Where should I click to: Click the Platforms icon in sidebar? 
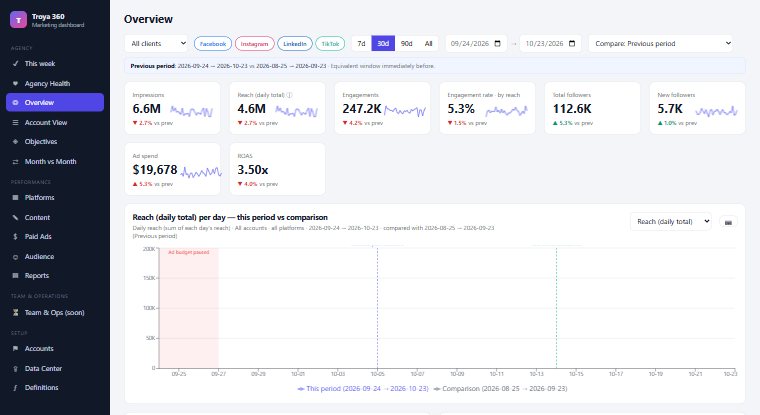(16, 198)
